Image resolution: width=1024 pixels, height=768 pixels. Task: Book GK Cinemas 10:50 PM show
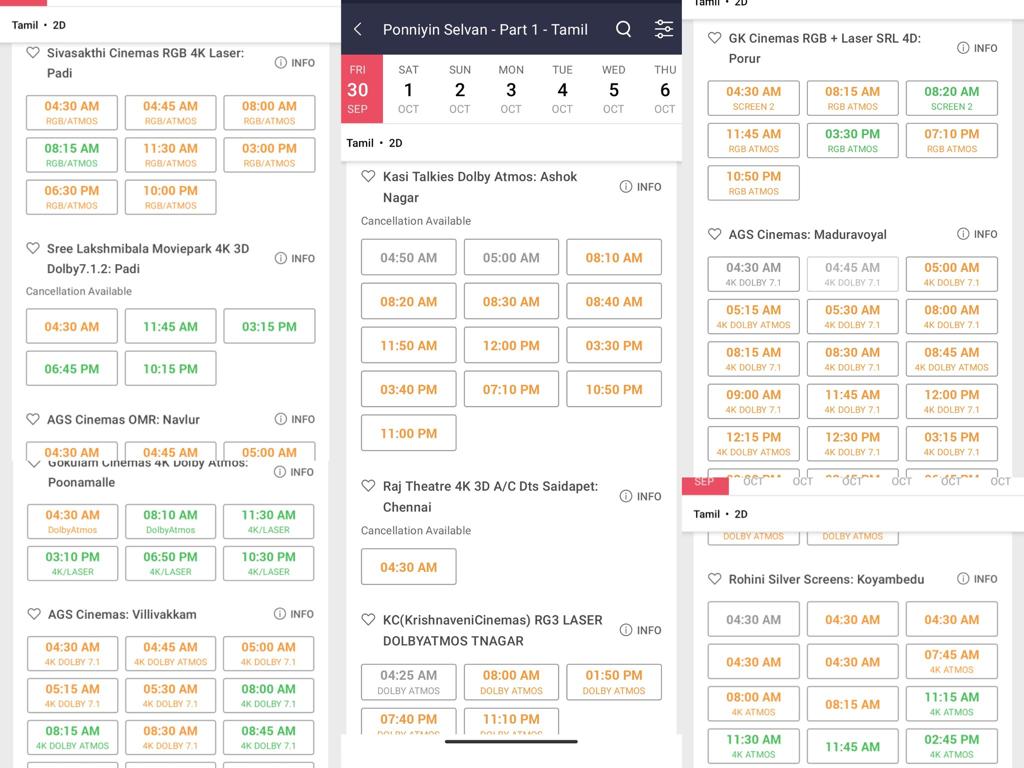754,182
